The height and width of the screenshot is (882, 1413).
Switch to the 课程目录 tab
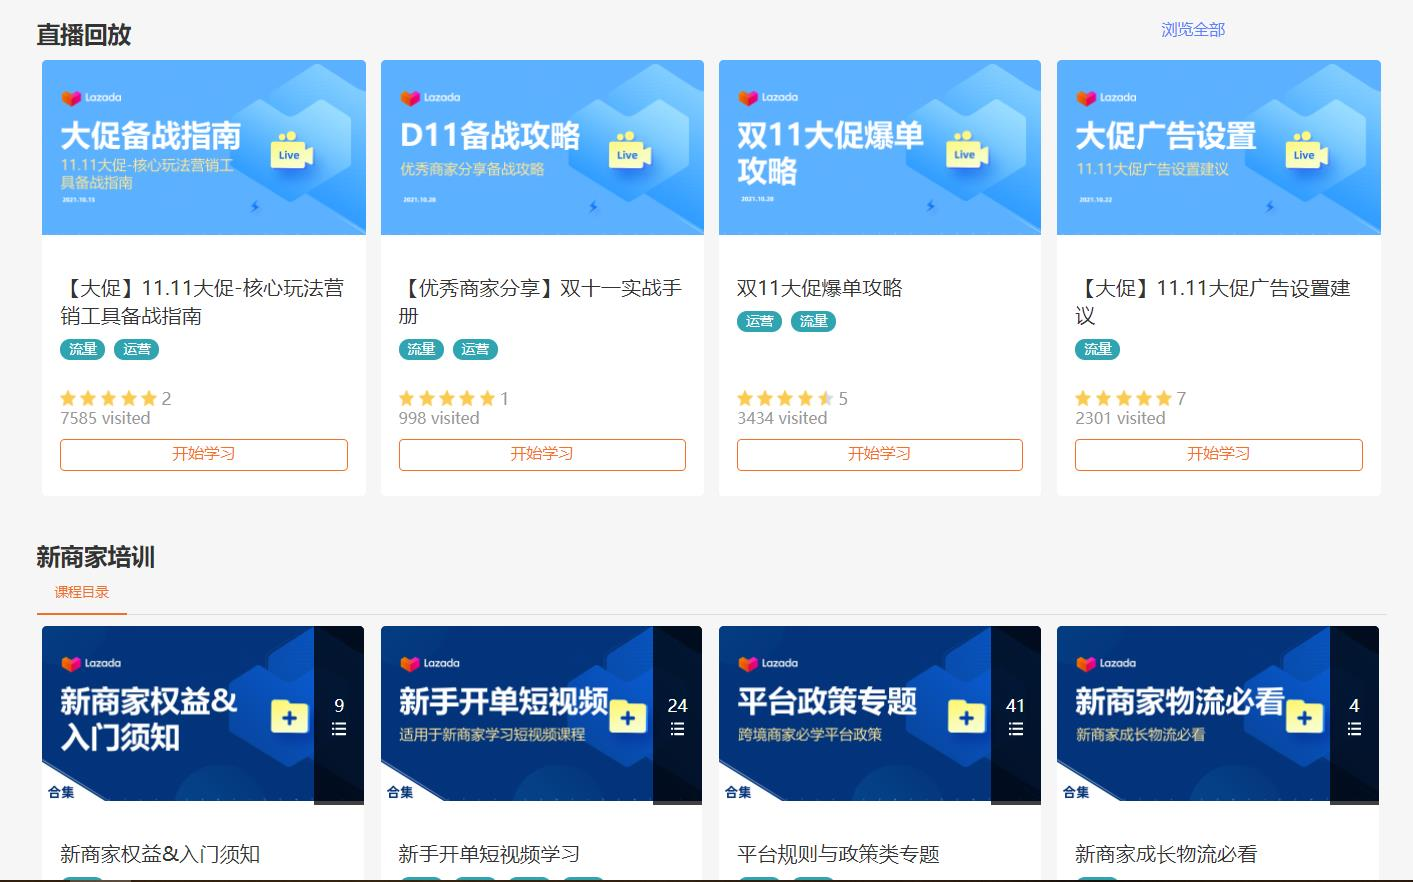click(81, 592)
